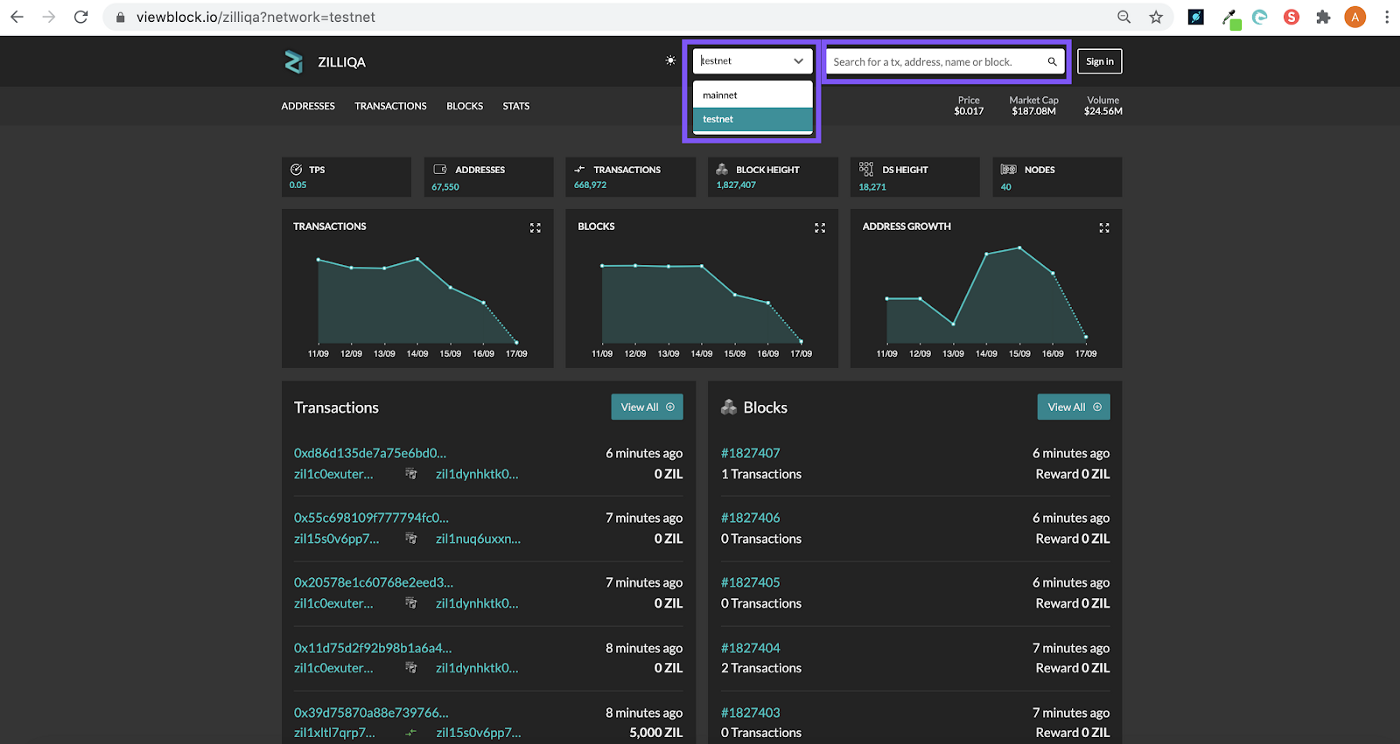
Task: Open the BLOCKS nav tab
Action: tap(465, 106)
